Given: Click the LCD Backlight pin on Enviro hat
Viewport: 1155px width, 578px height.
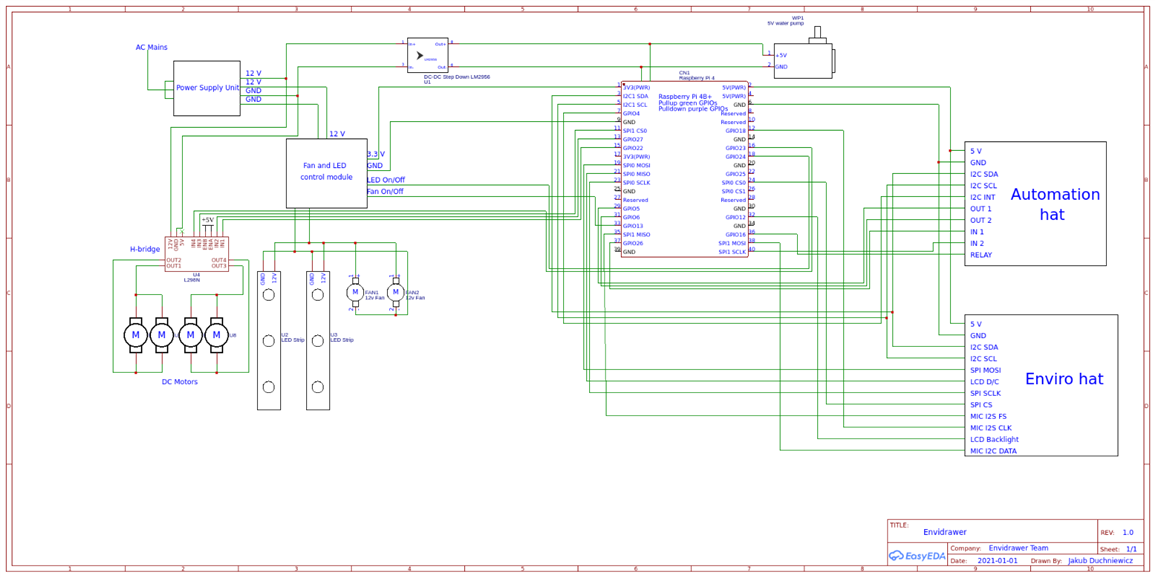Looking at the screenshot, I should click(994, 439).
